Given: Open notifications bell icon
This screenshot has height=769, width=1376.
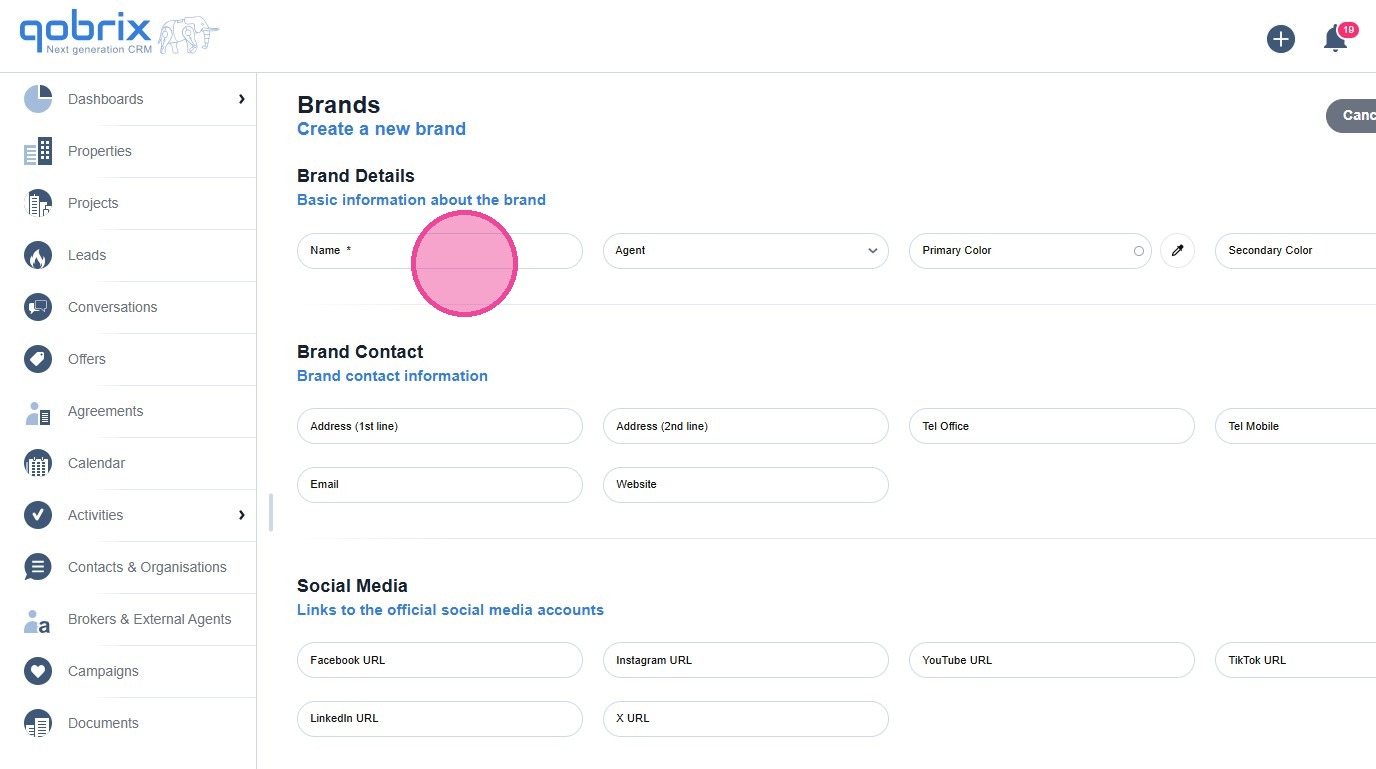Looking at the screenshot, I should click(1335, 39).
